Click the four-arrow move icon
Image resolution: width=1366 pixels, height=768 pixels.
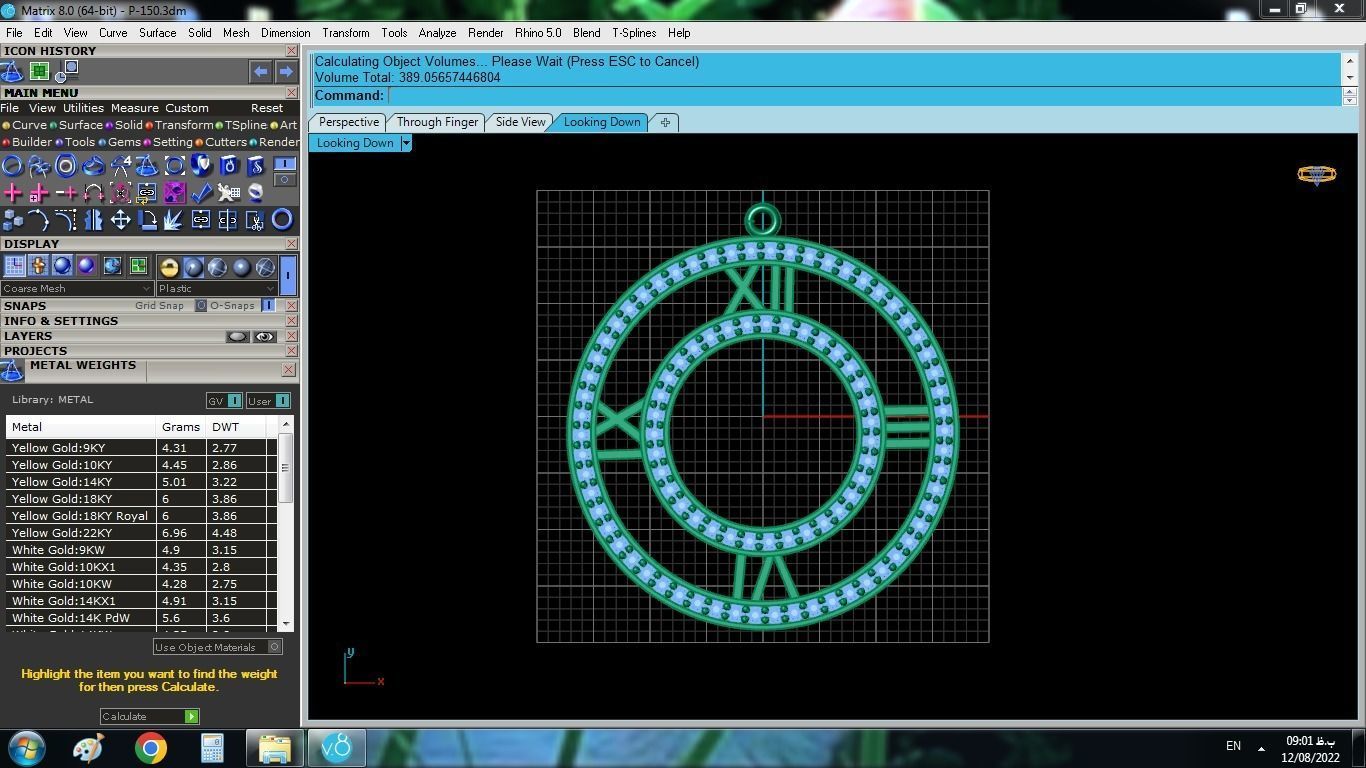point(120,220)
